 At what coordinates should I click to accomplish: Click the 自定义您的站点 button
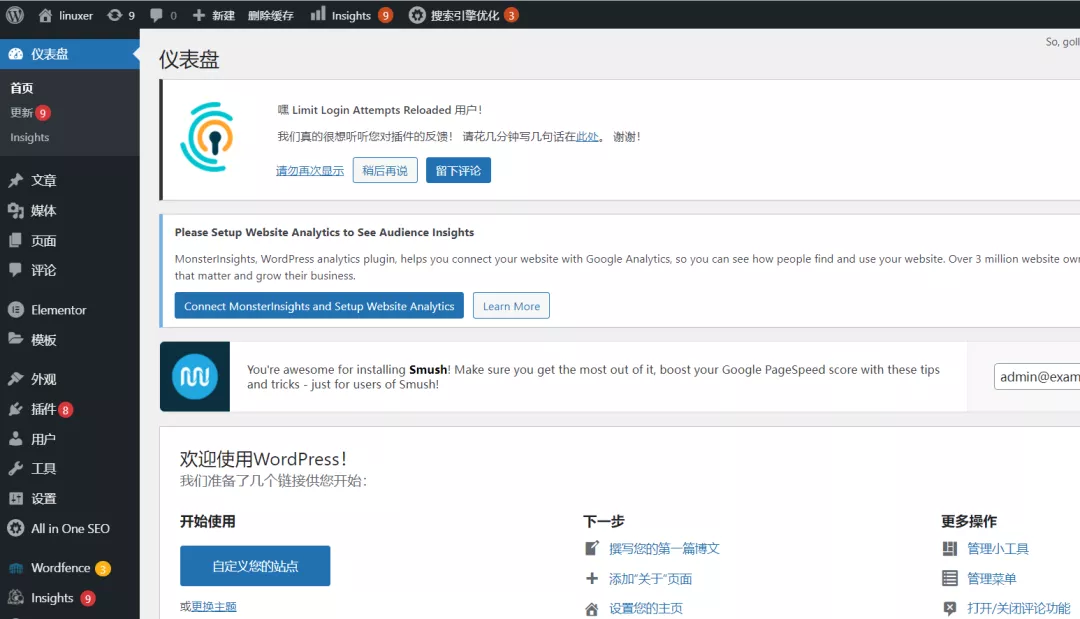click(x=255, y=566)
